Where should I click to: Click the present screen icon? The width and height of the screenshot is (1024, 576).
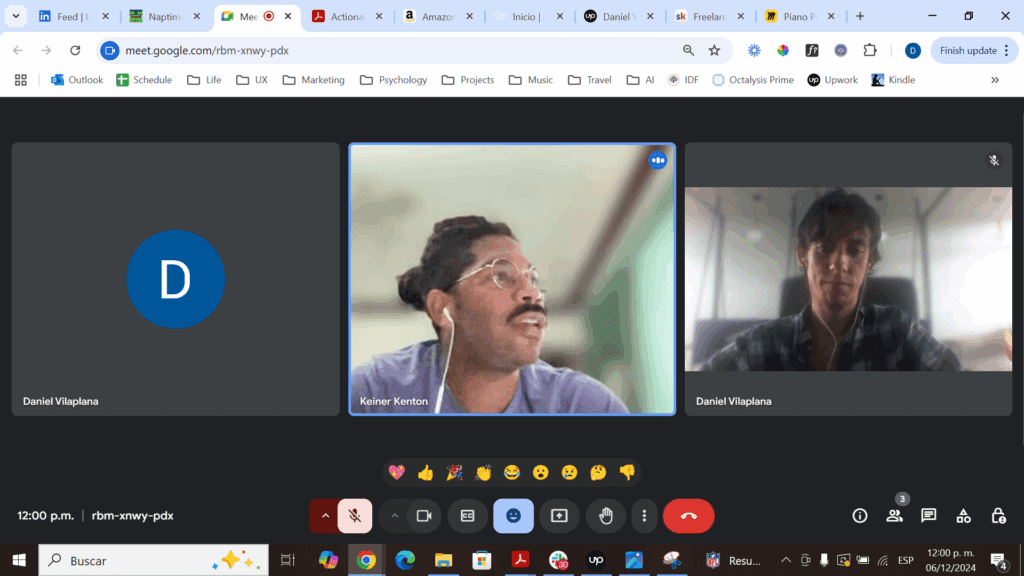[559, 516]
